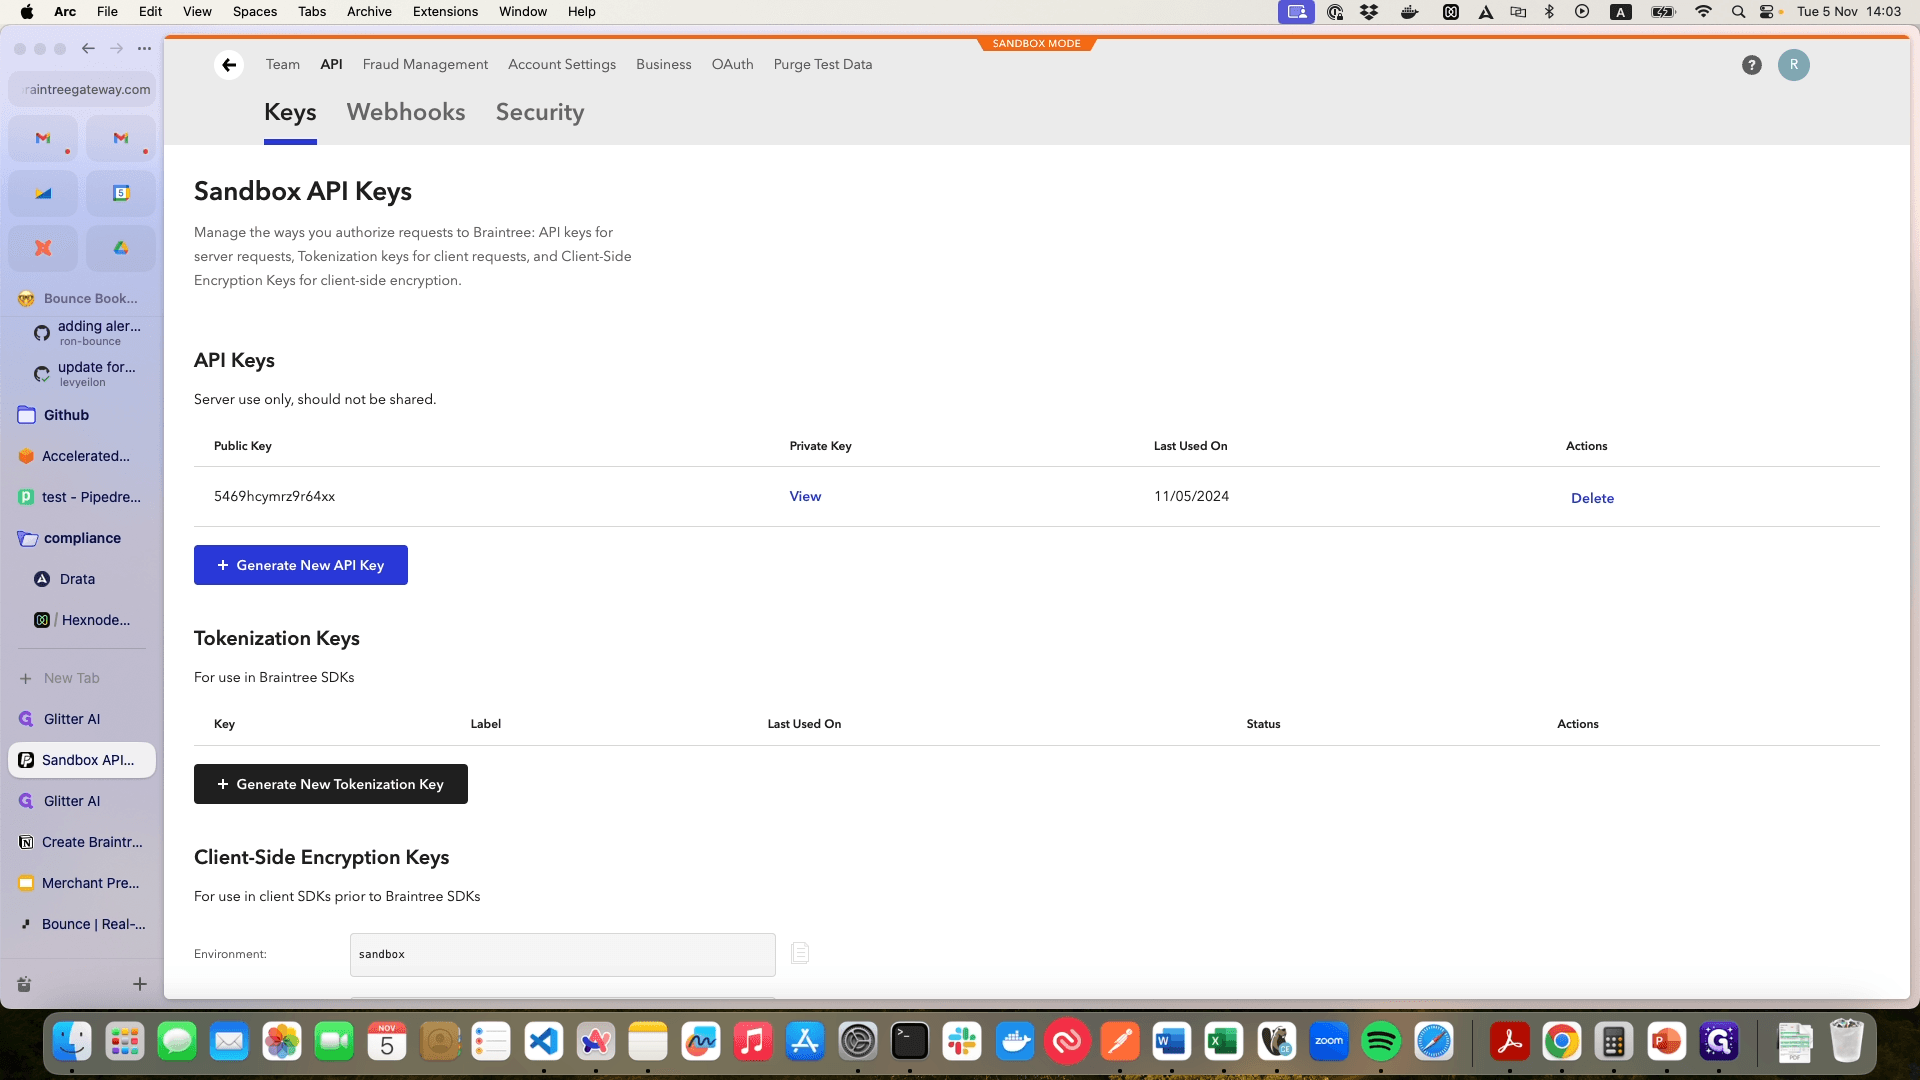This screenshot has width=1920, height=1080.
Task: Click the public key text 5469hcymrz9r64xx
Action: tap(274, 496)
